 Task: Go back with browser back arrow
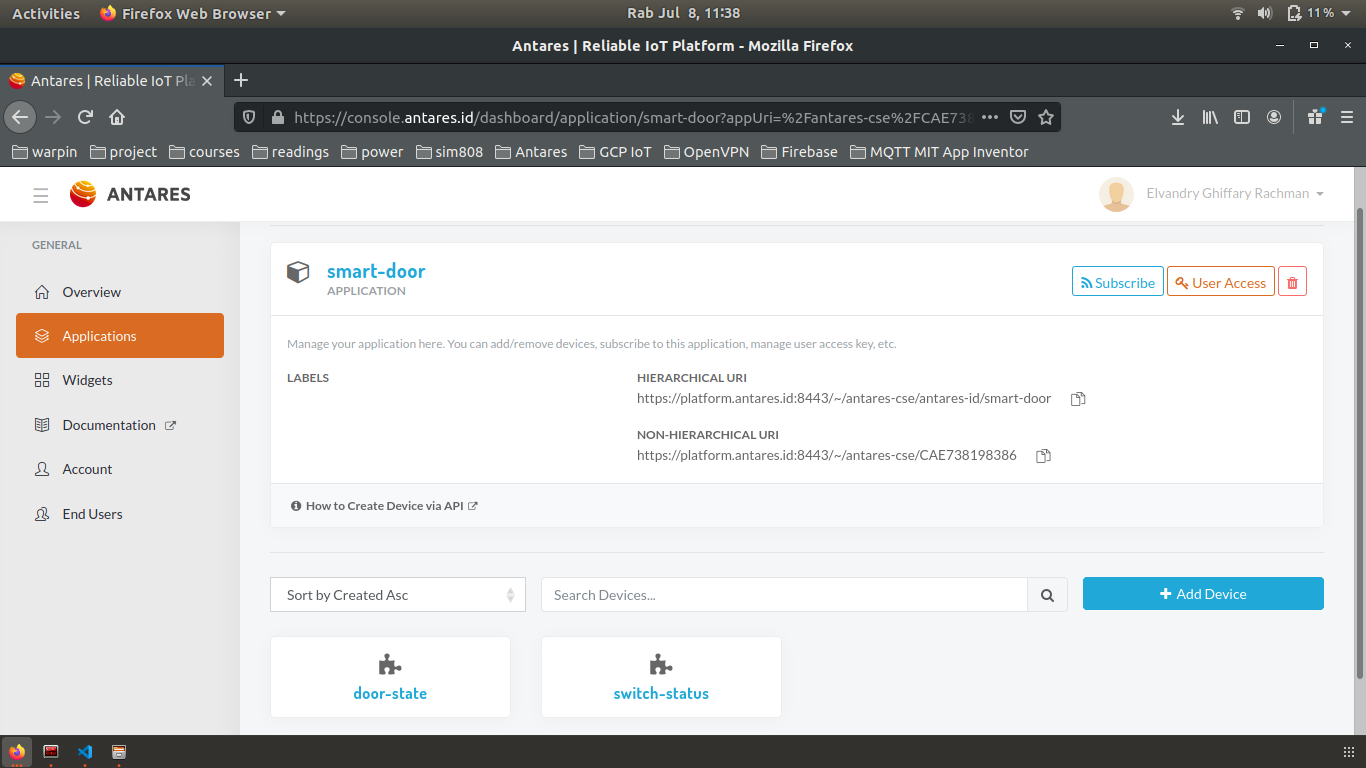20,117
